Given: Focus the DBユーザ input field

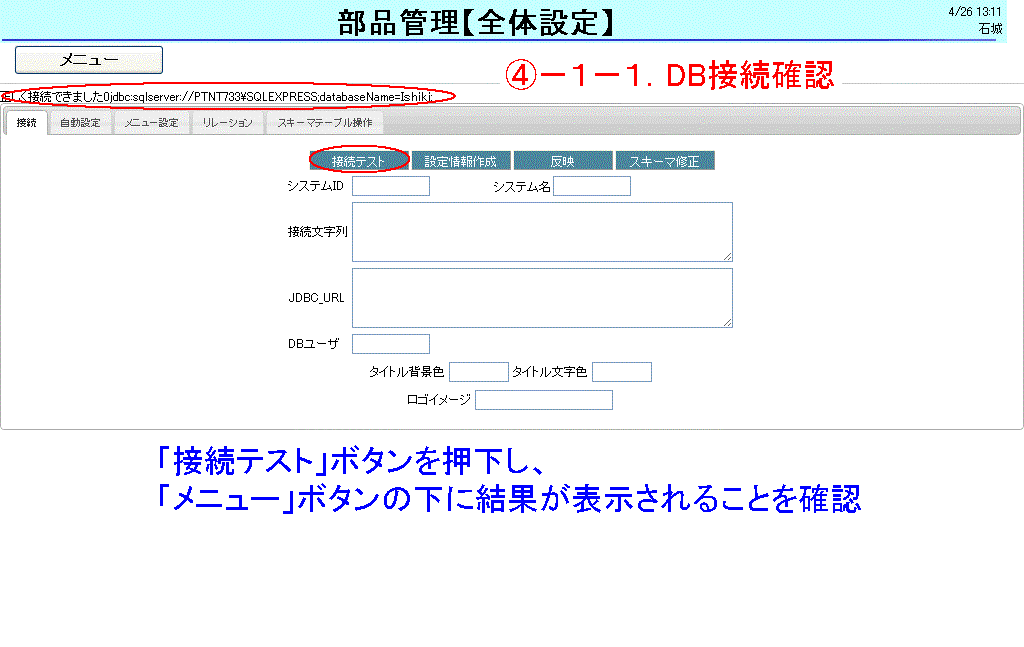Looking at the screenshot, I should pos(390,344).
